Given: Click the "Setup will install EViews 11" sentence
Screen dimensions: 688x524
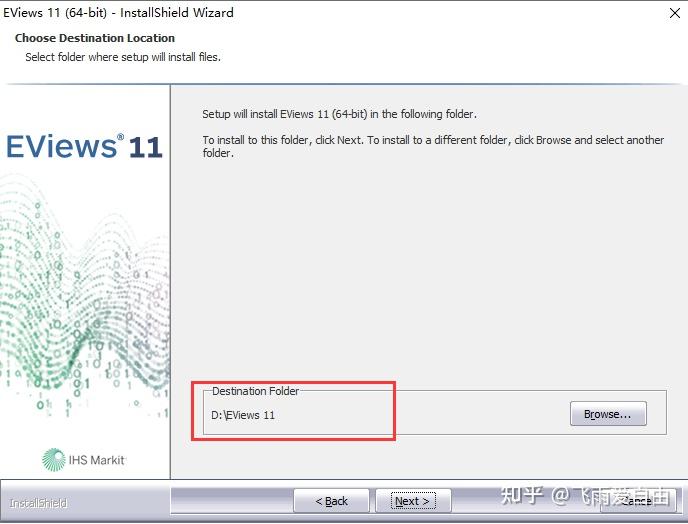Looking at the screenshot, I should coord(339,114).
